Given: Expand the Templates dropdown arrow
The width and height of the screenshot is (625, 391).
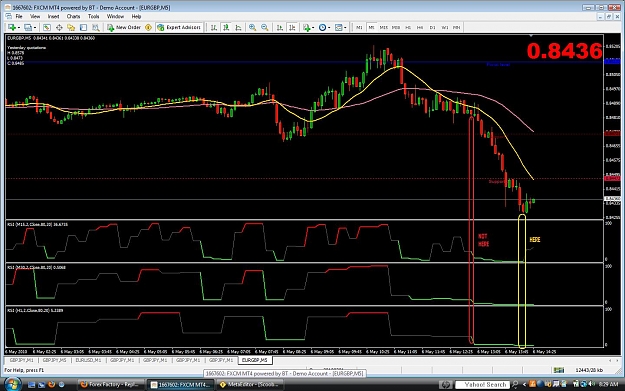Looking at the screenshot, I should pos(345,28).
